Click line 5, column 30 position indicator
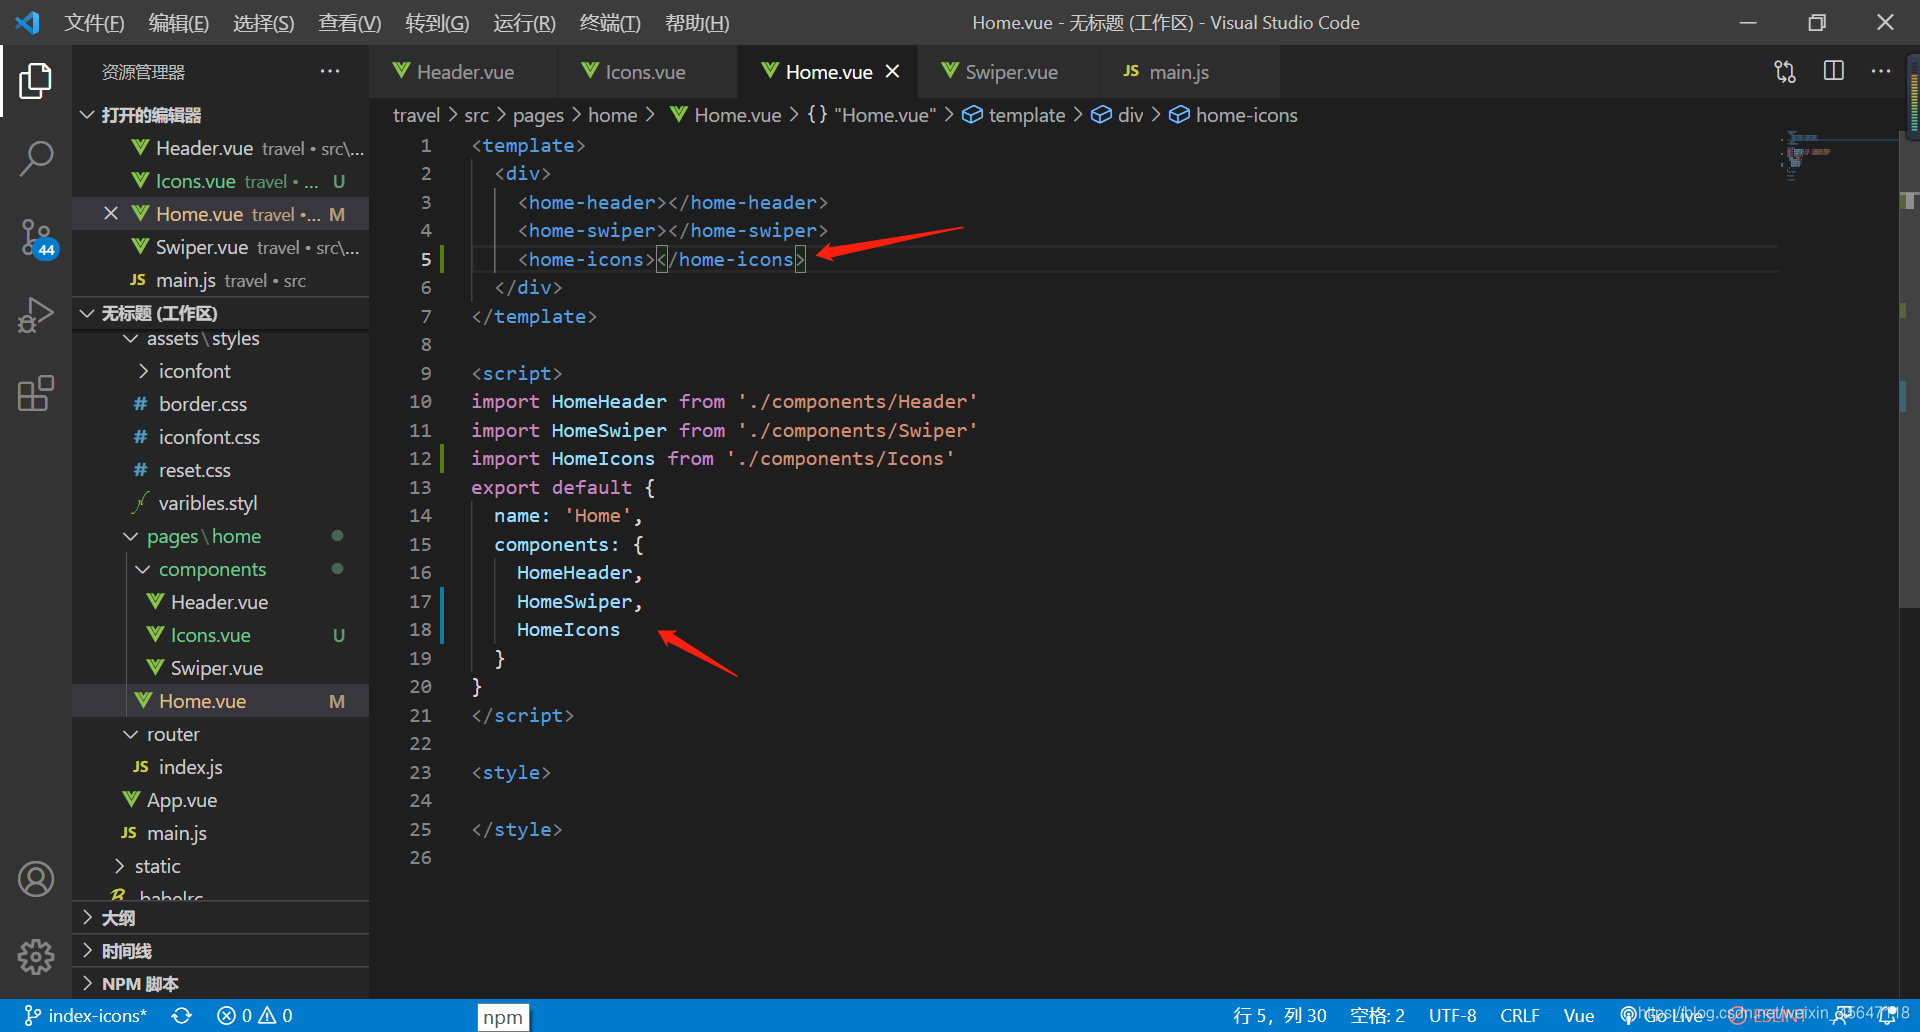The image size is (1920, 1032). [1280, 1016]
